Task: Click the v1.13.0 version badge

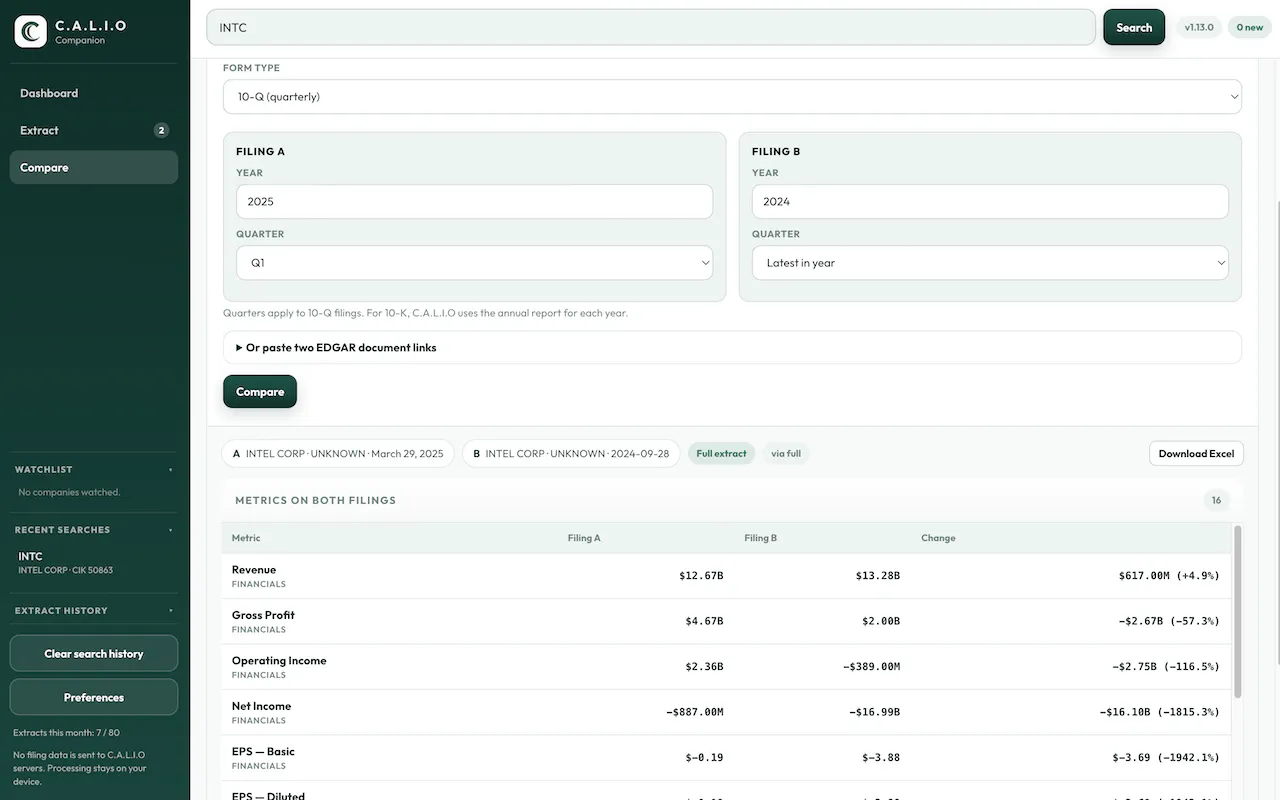Action: point(1199,27)
